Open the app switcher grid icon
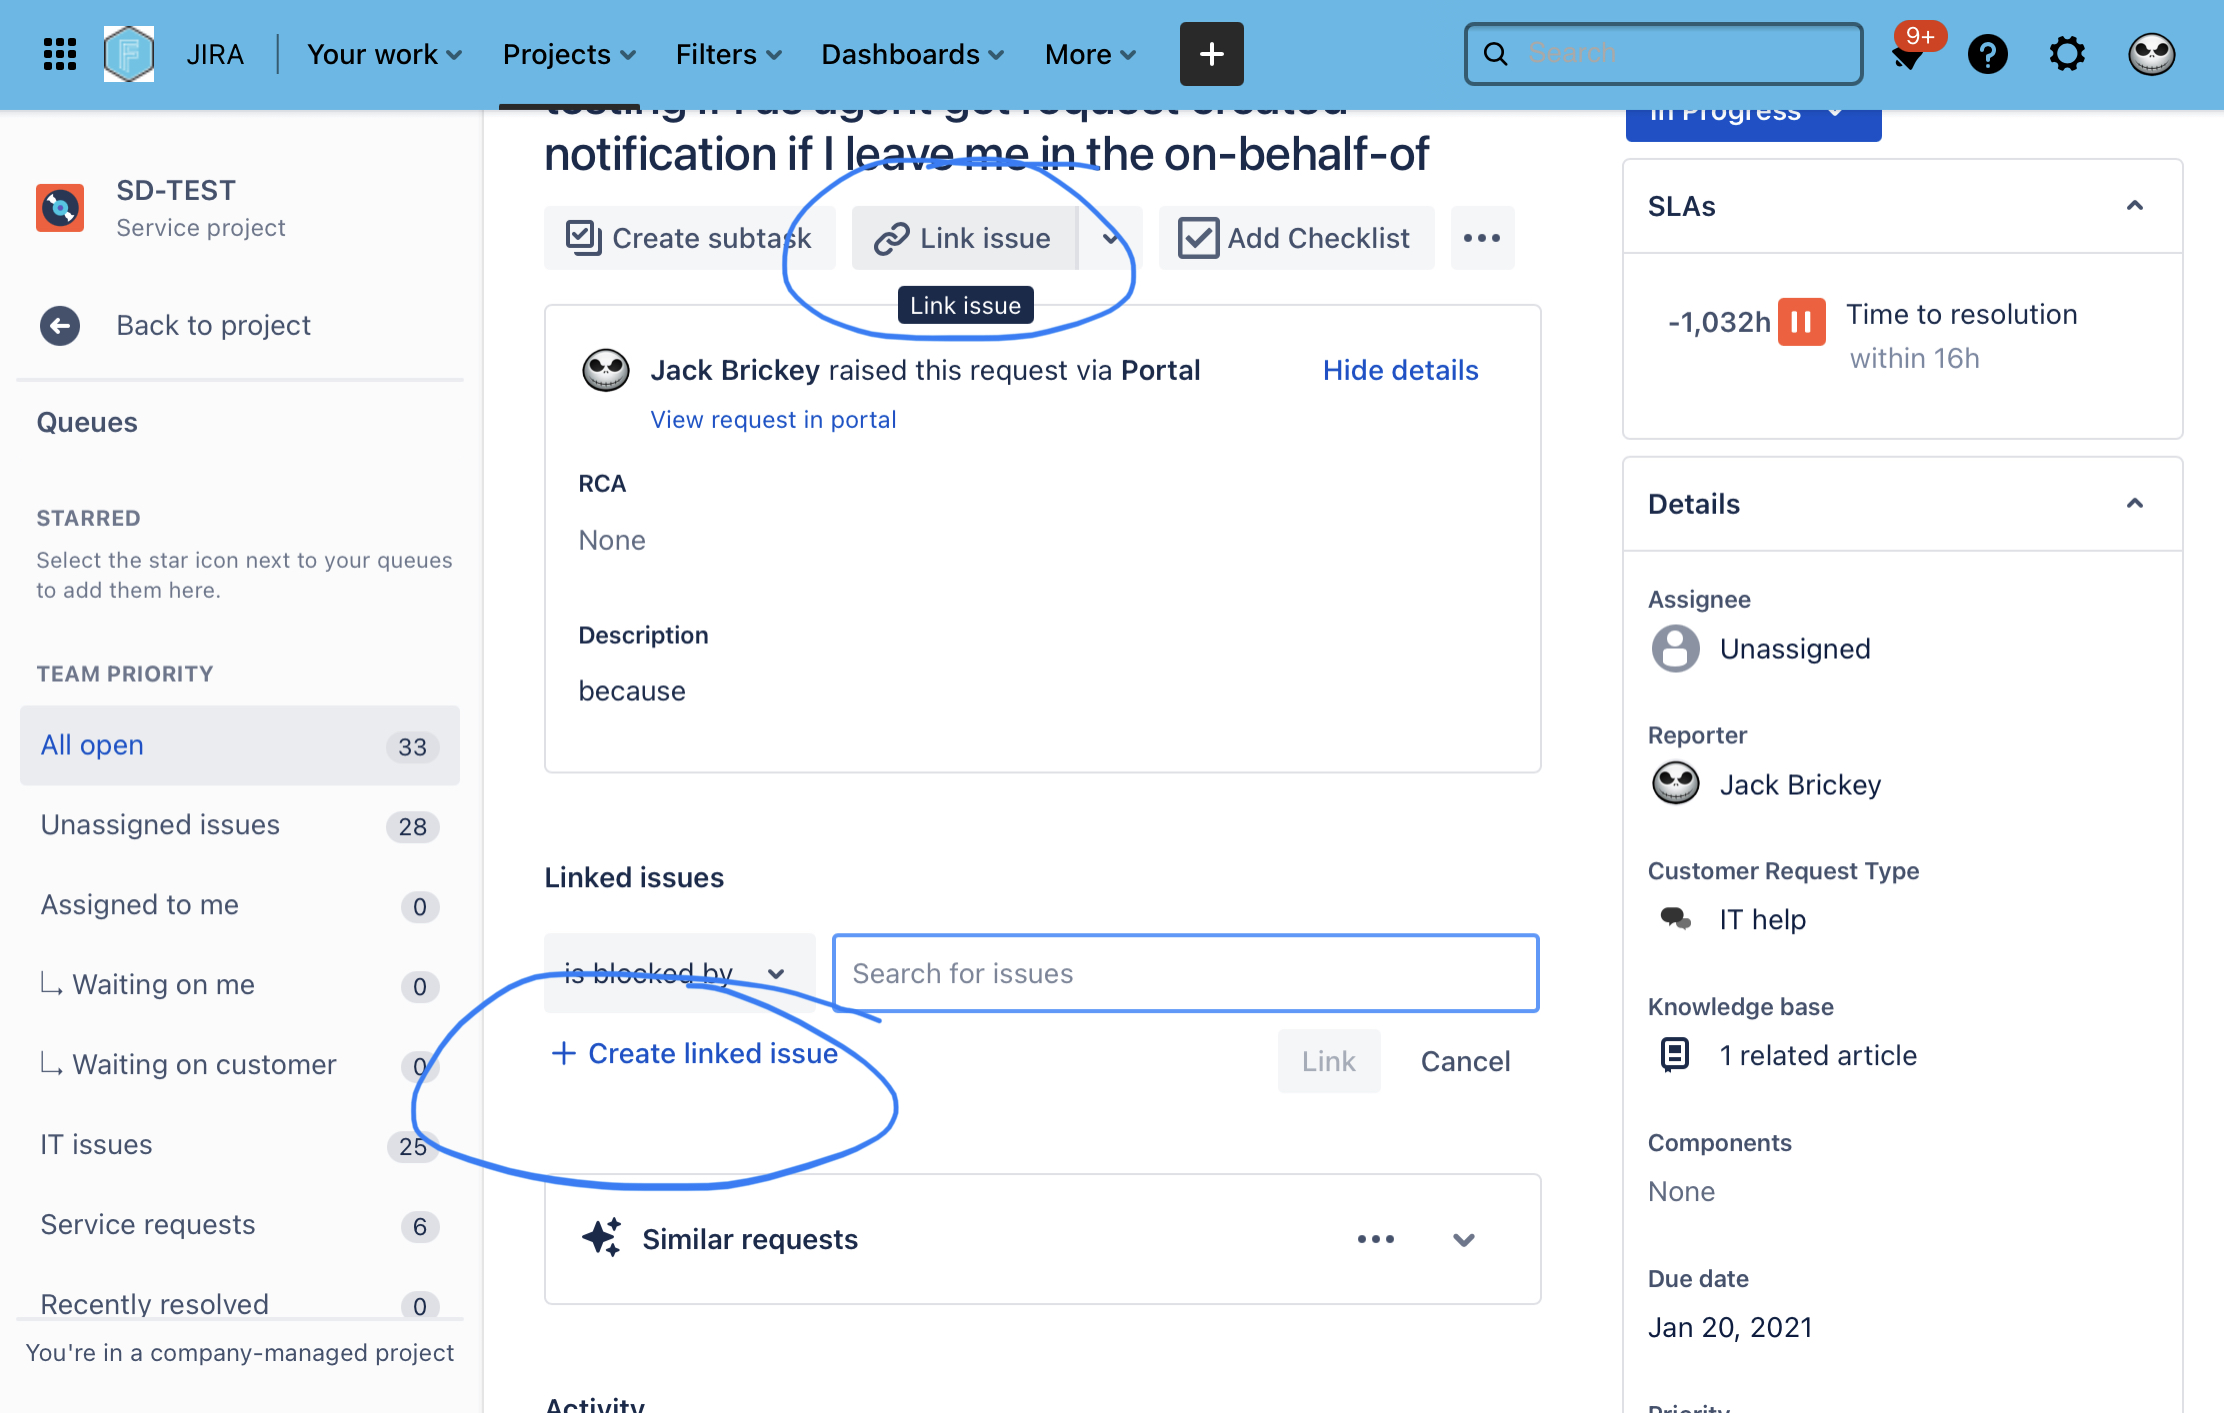 point(60,54)
